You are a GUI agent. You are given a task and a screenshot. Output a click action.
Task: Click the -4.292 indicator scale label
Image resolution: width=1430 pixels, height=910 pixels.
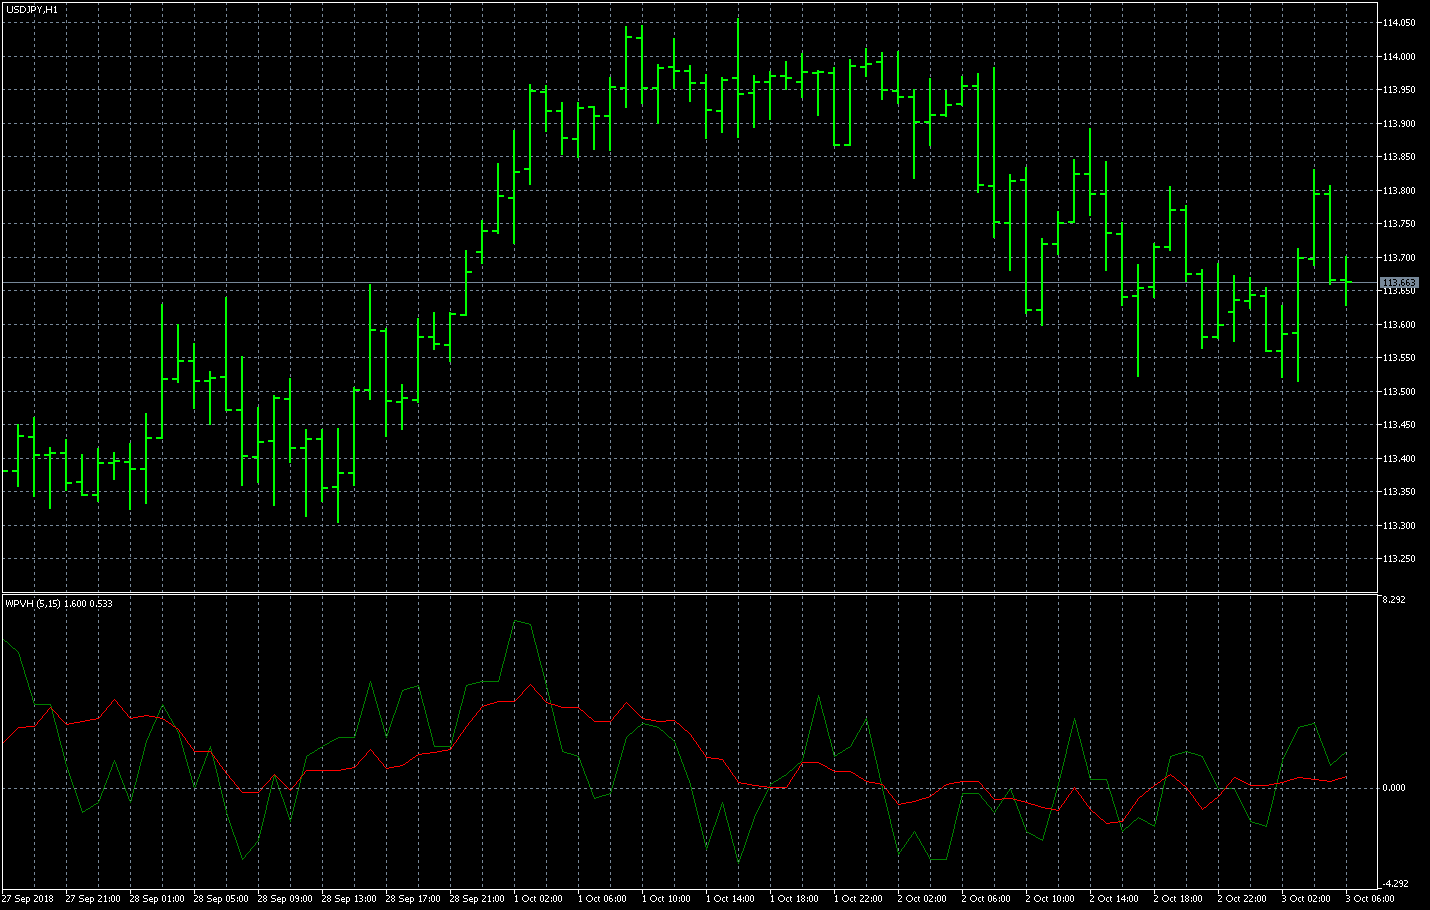point(1395,883)
